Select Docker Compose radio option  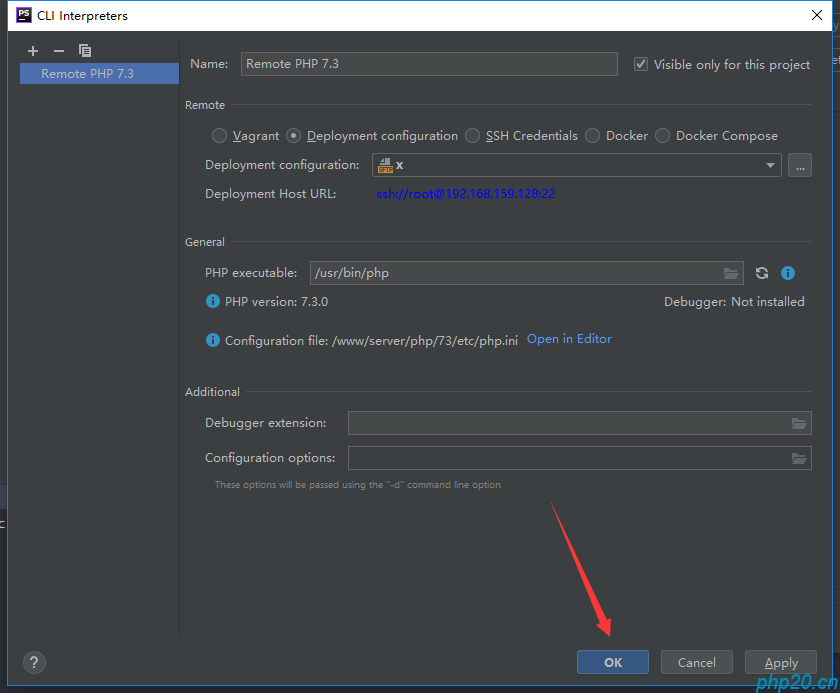click(662, 135)
